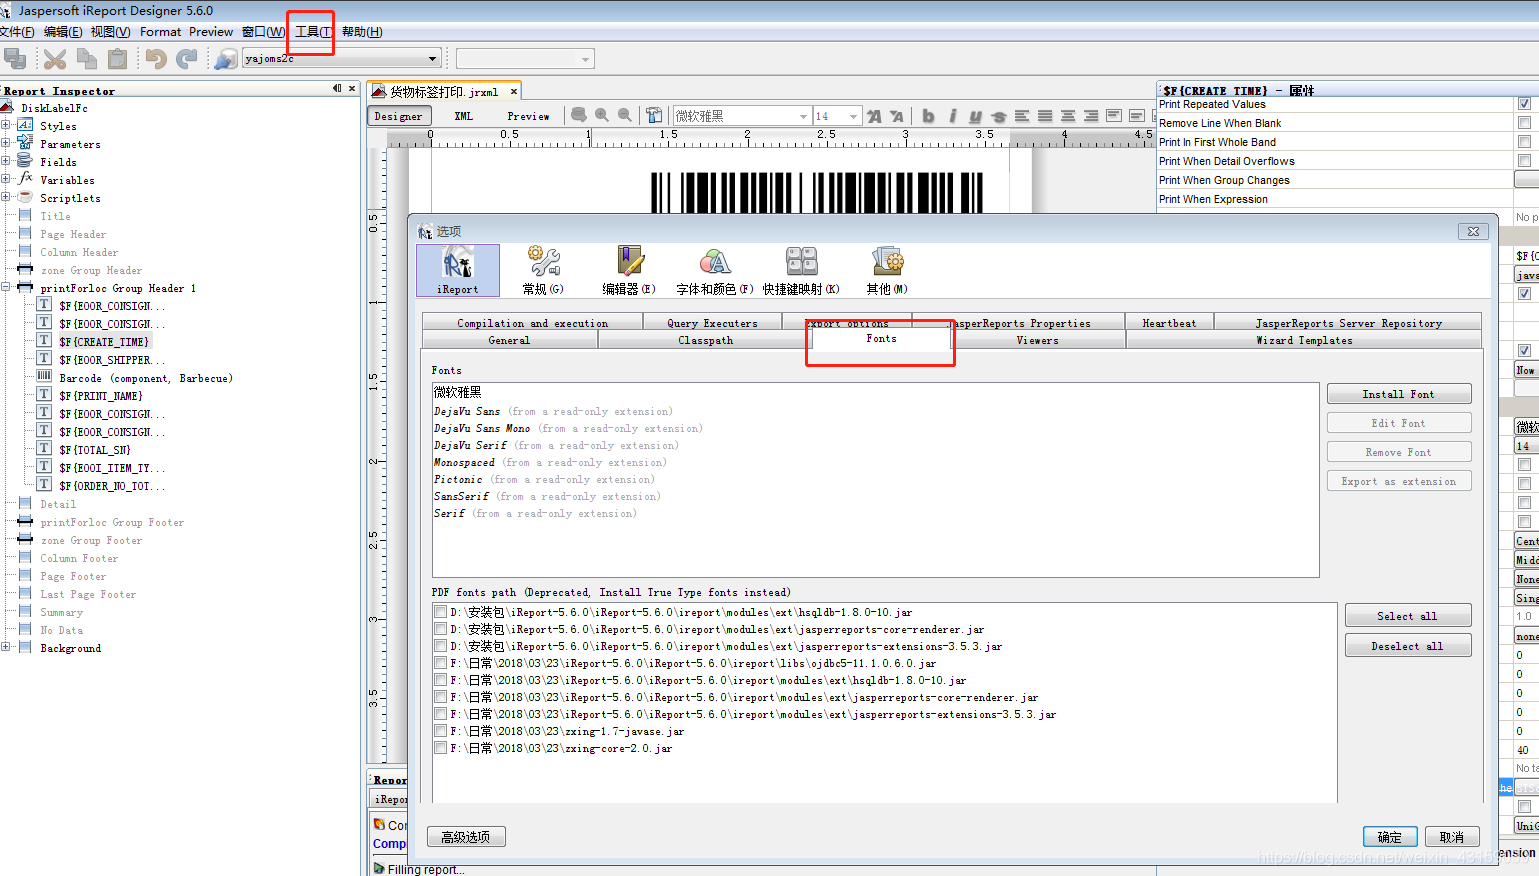Check the zxing-core-2.0.jar checkbox
Image resolution: width=1539 pixels, height=876 pixels.
pos(440,748)
